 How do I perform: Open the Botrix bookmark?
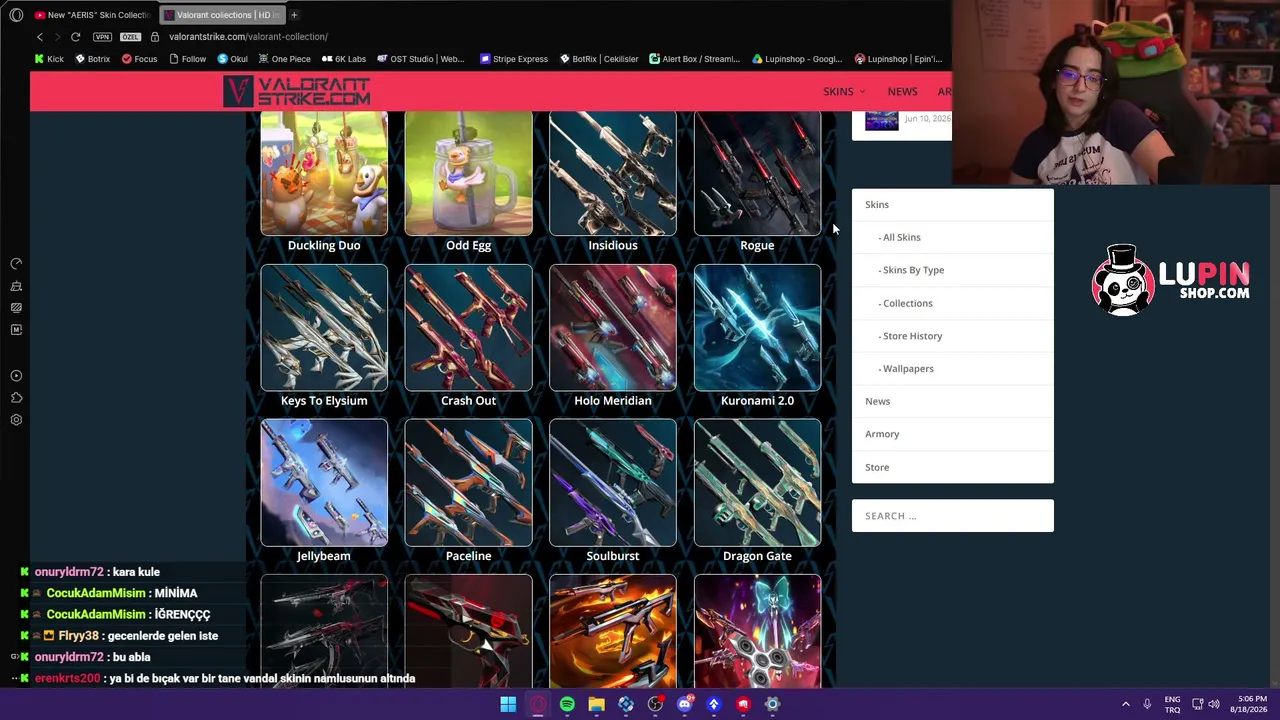92,59
